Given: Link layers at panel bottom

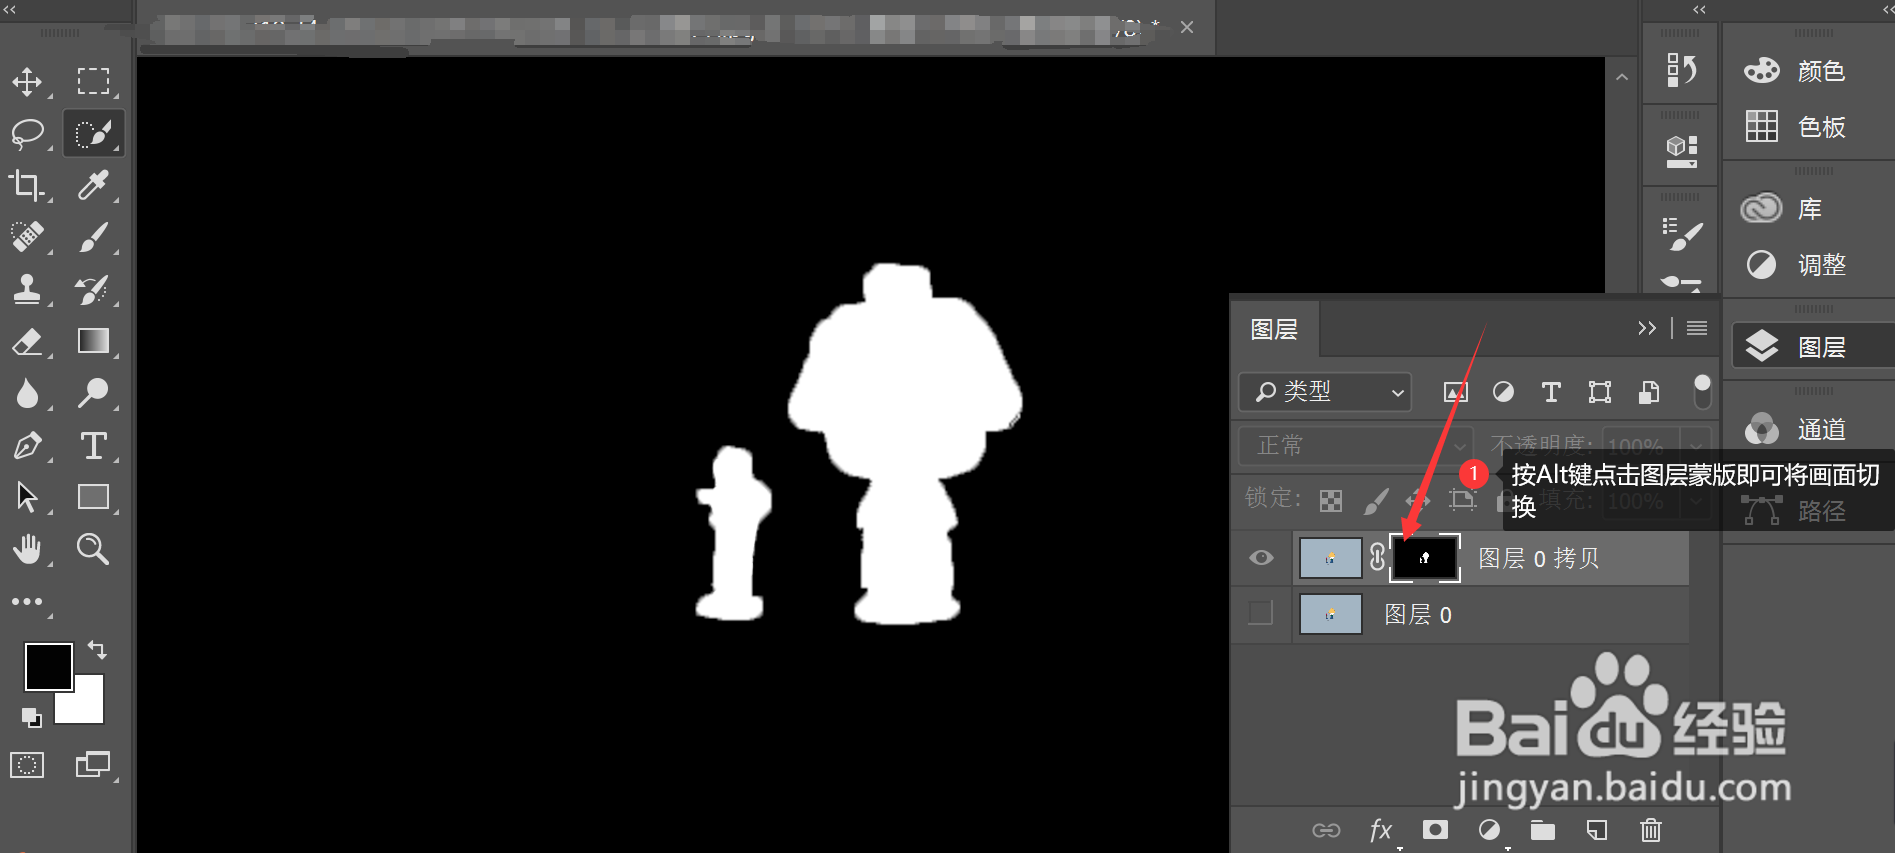Looking at the screenshot, I should 1326,830.
